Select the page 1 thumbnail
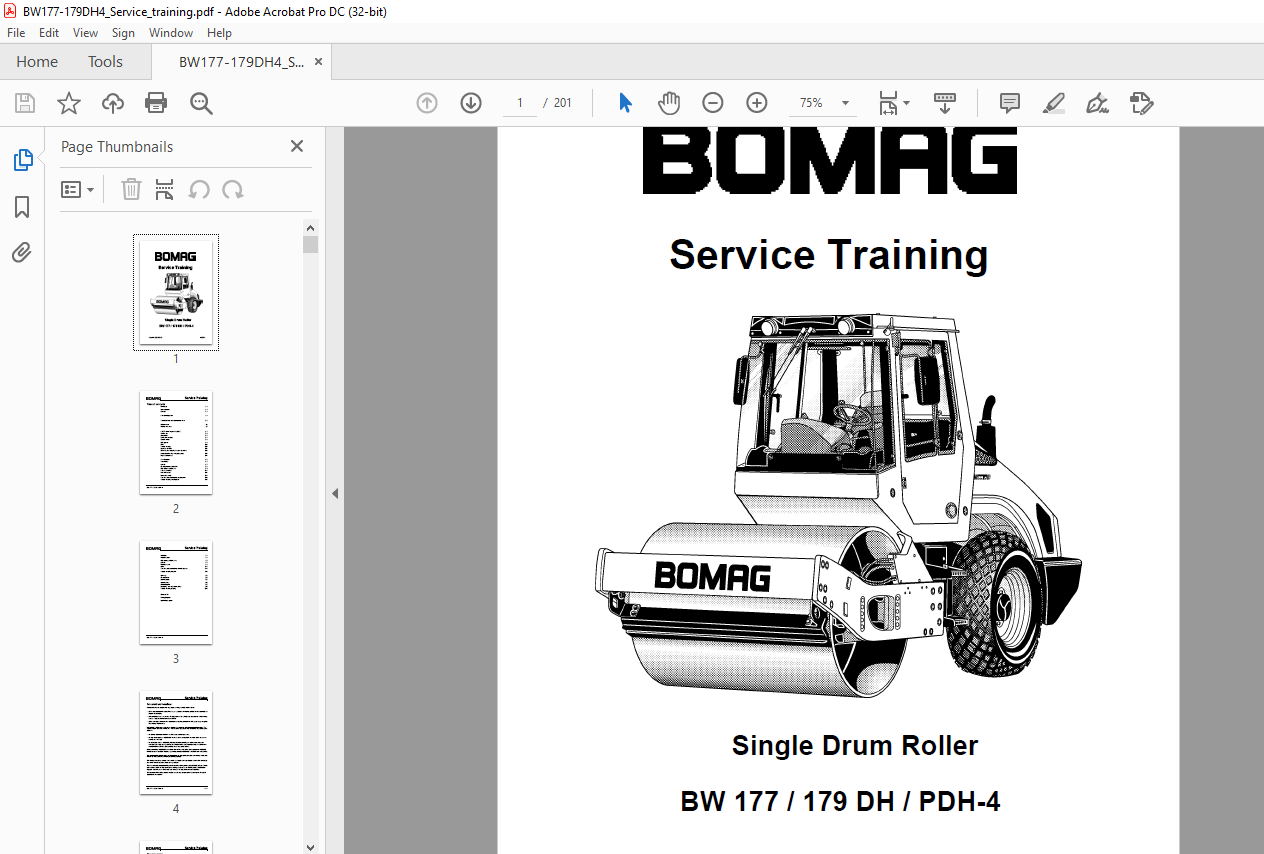This screenshot has width=1264, height=854. [176, 292]
